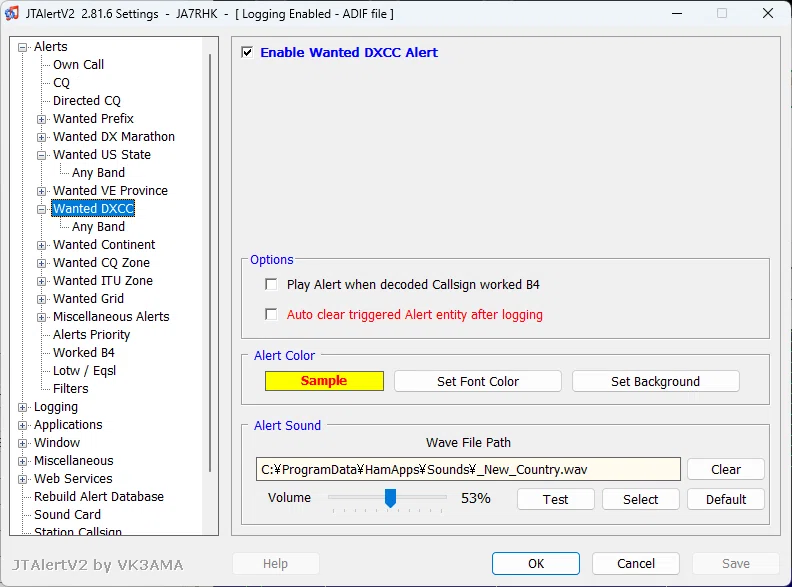Expand the Applications tree node

22,425
